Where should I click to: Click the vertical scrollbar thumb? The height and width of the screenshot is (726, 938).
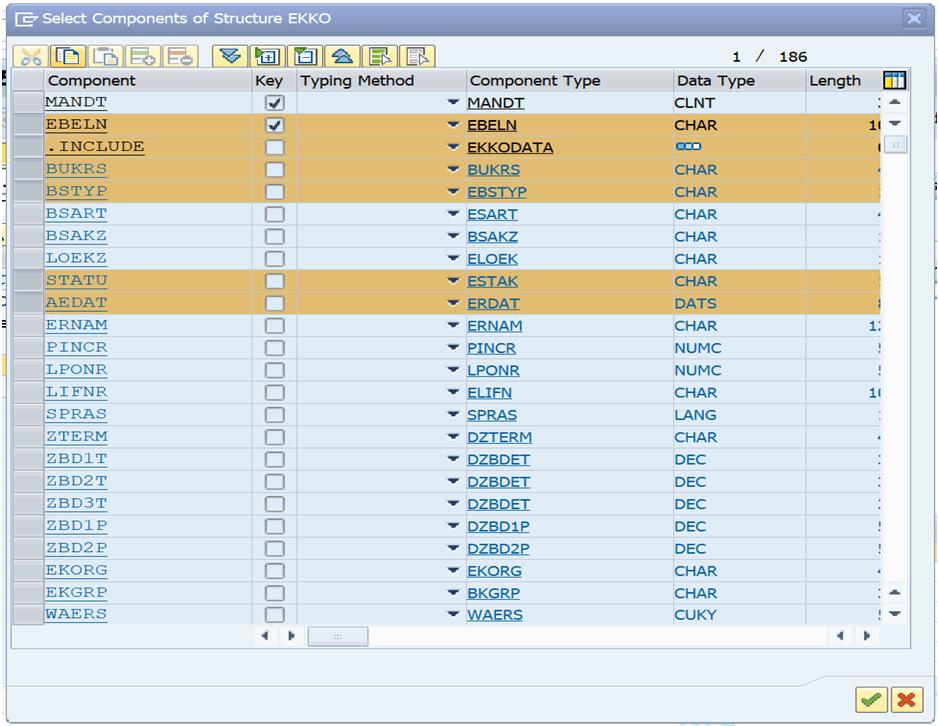pyautogui.click(x=896, y=145)
